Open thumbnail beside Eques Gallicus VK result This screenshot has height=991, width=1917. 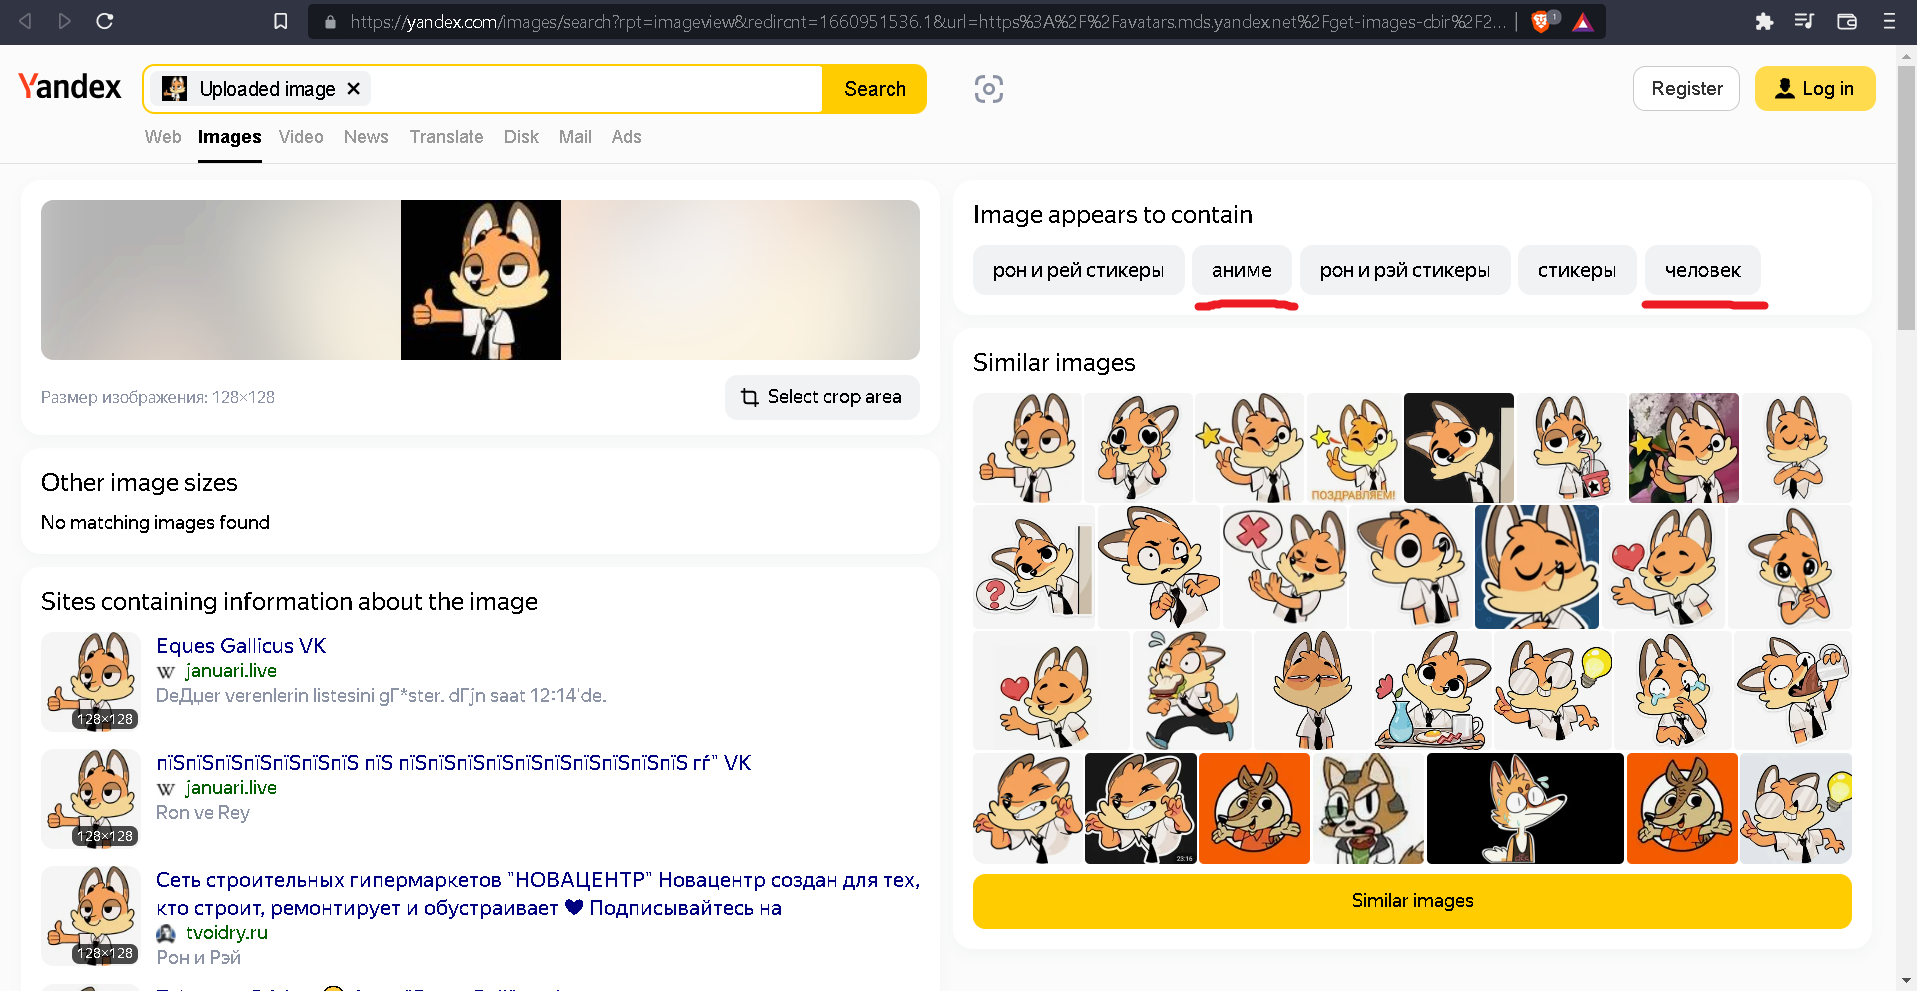pos(91,682)
